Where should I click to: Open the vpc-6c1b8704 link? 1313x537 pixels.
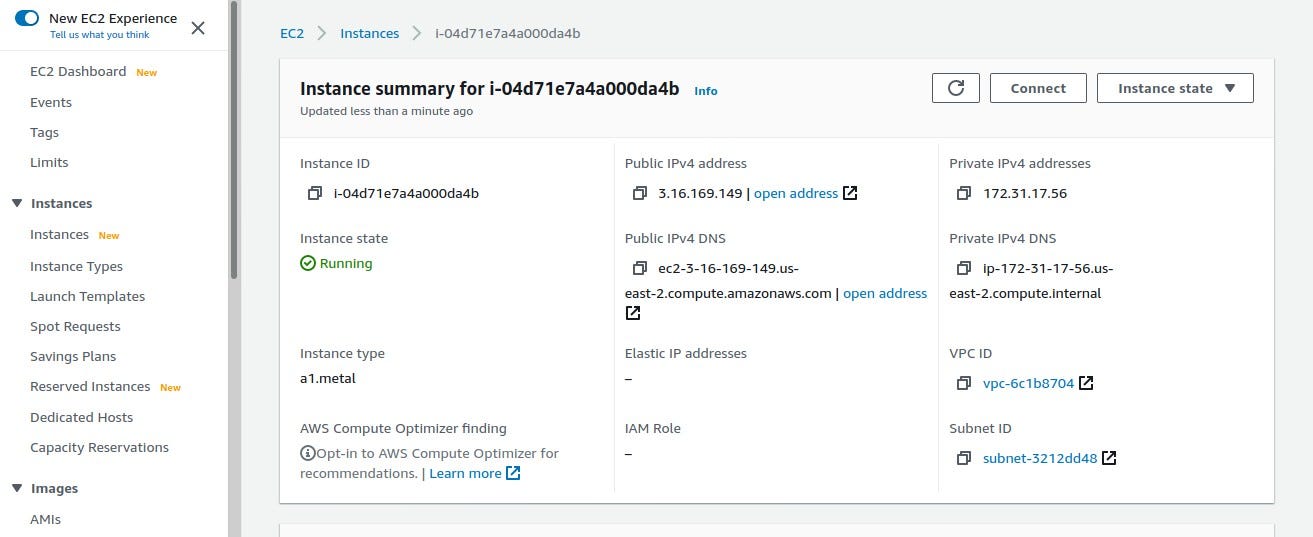[x=1028, y=383]
